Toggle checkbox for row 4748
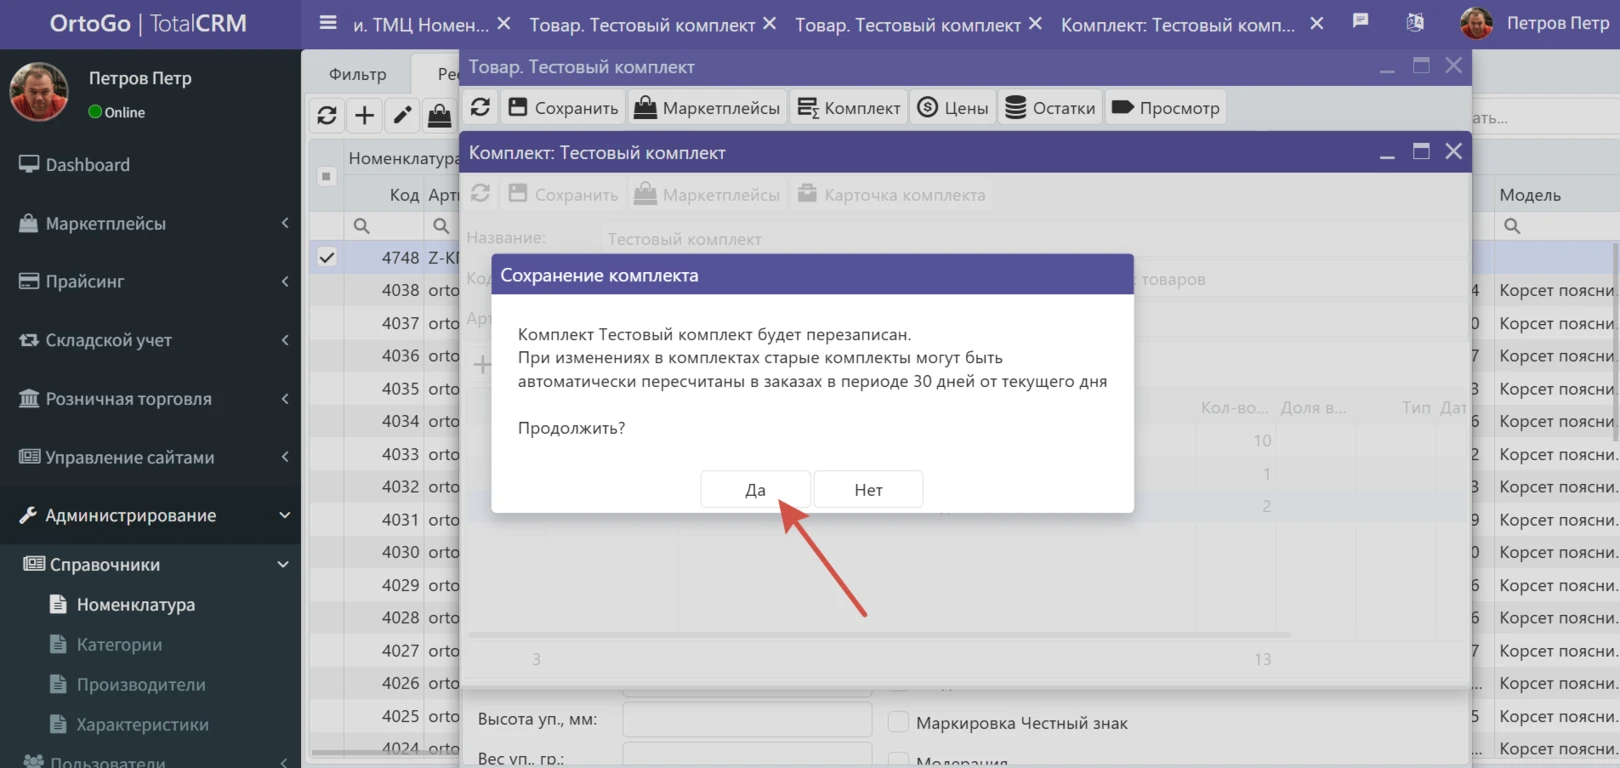Image resolution: width=1620 pixels, height=768 pixels. [x=327, y=258]
